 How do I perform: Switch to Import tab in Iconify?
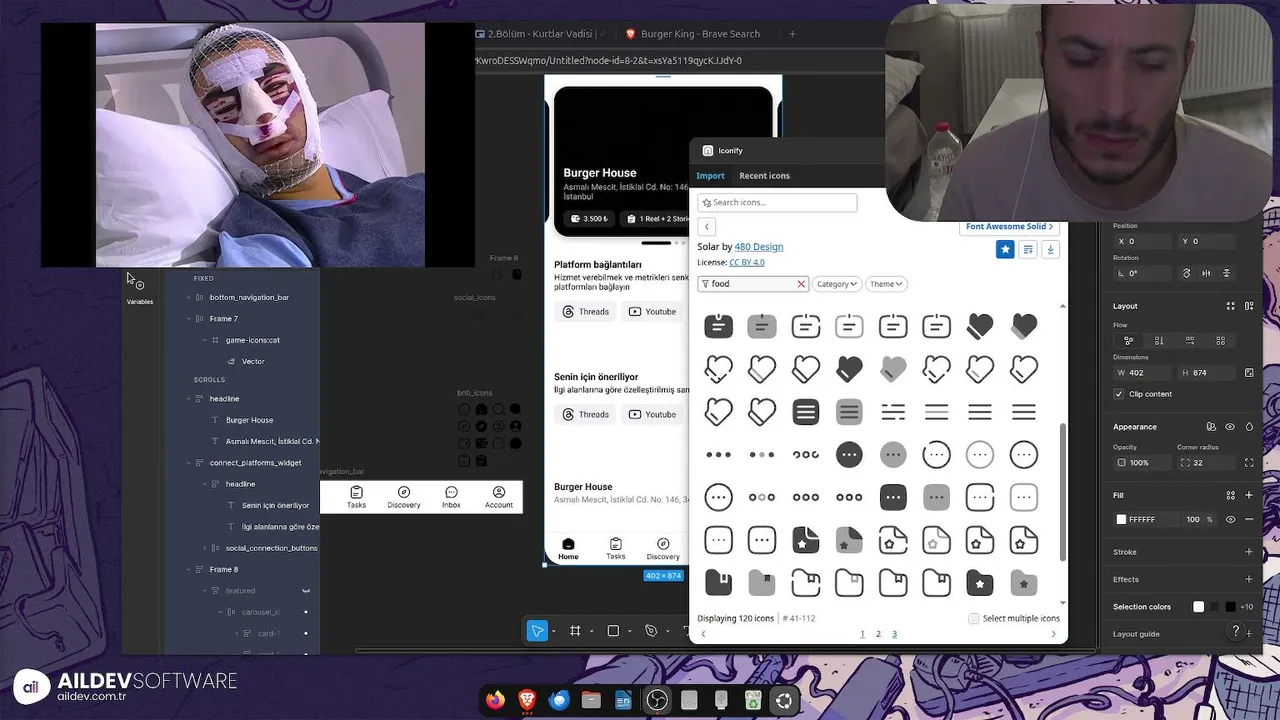click(x=710, y=176)
